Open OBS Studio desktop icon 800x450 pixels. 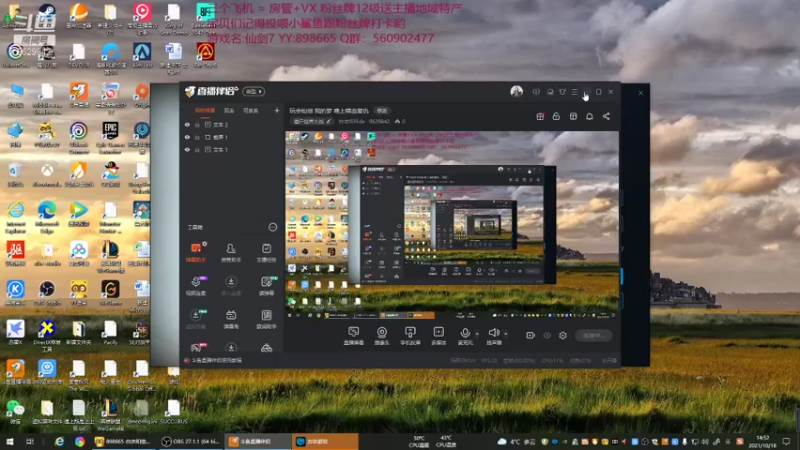click(47, 292)
